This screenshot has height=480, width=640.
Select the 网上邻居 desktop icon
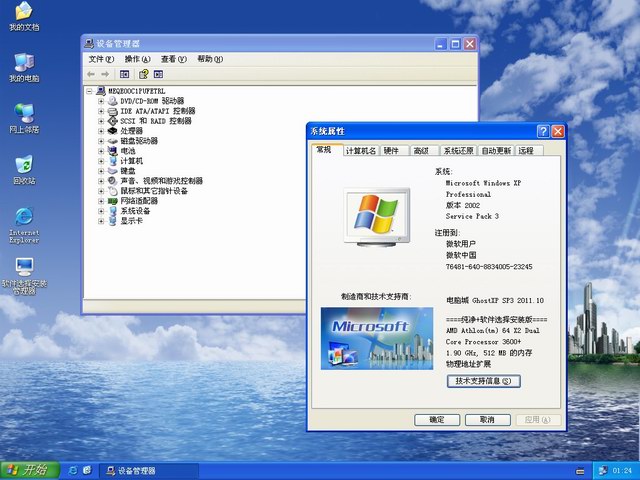point(24,118)
